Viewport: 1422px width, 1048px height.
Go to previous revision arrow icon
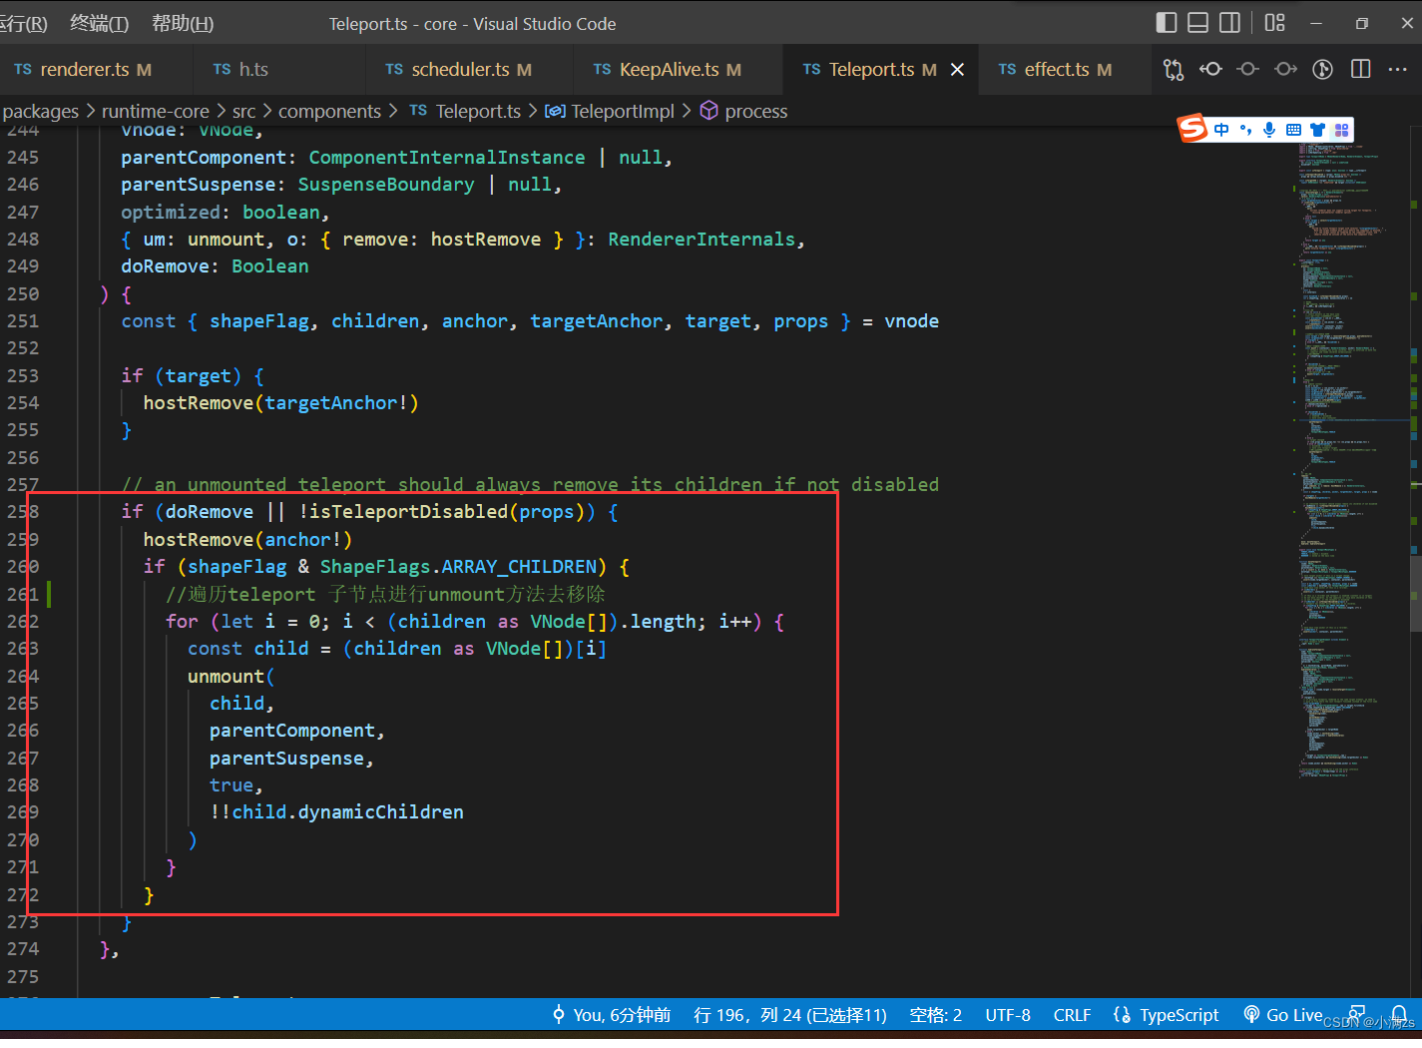point(1211,69)
